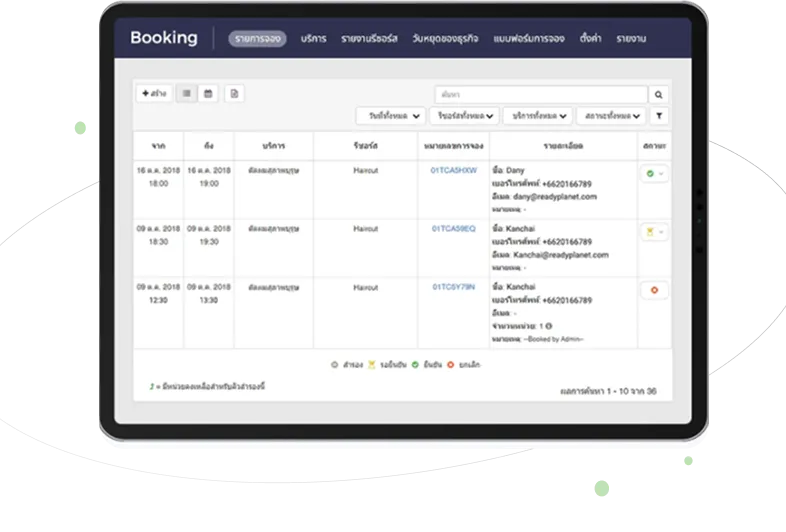Click the export document icon
The width and height of the screenshot is (786, 532).
(234, 93)
